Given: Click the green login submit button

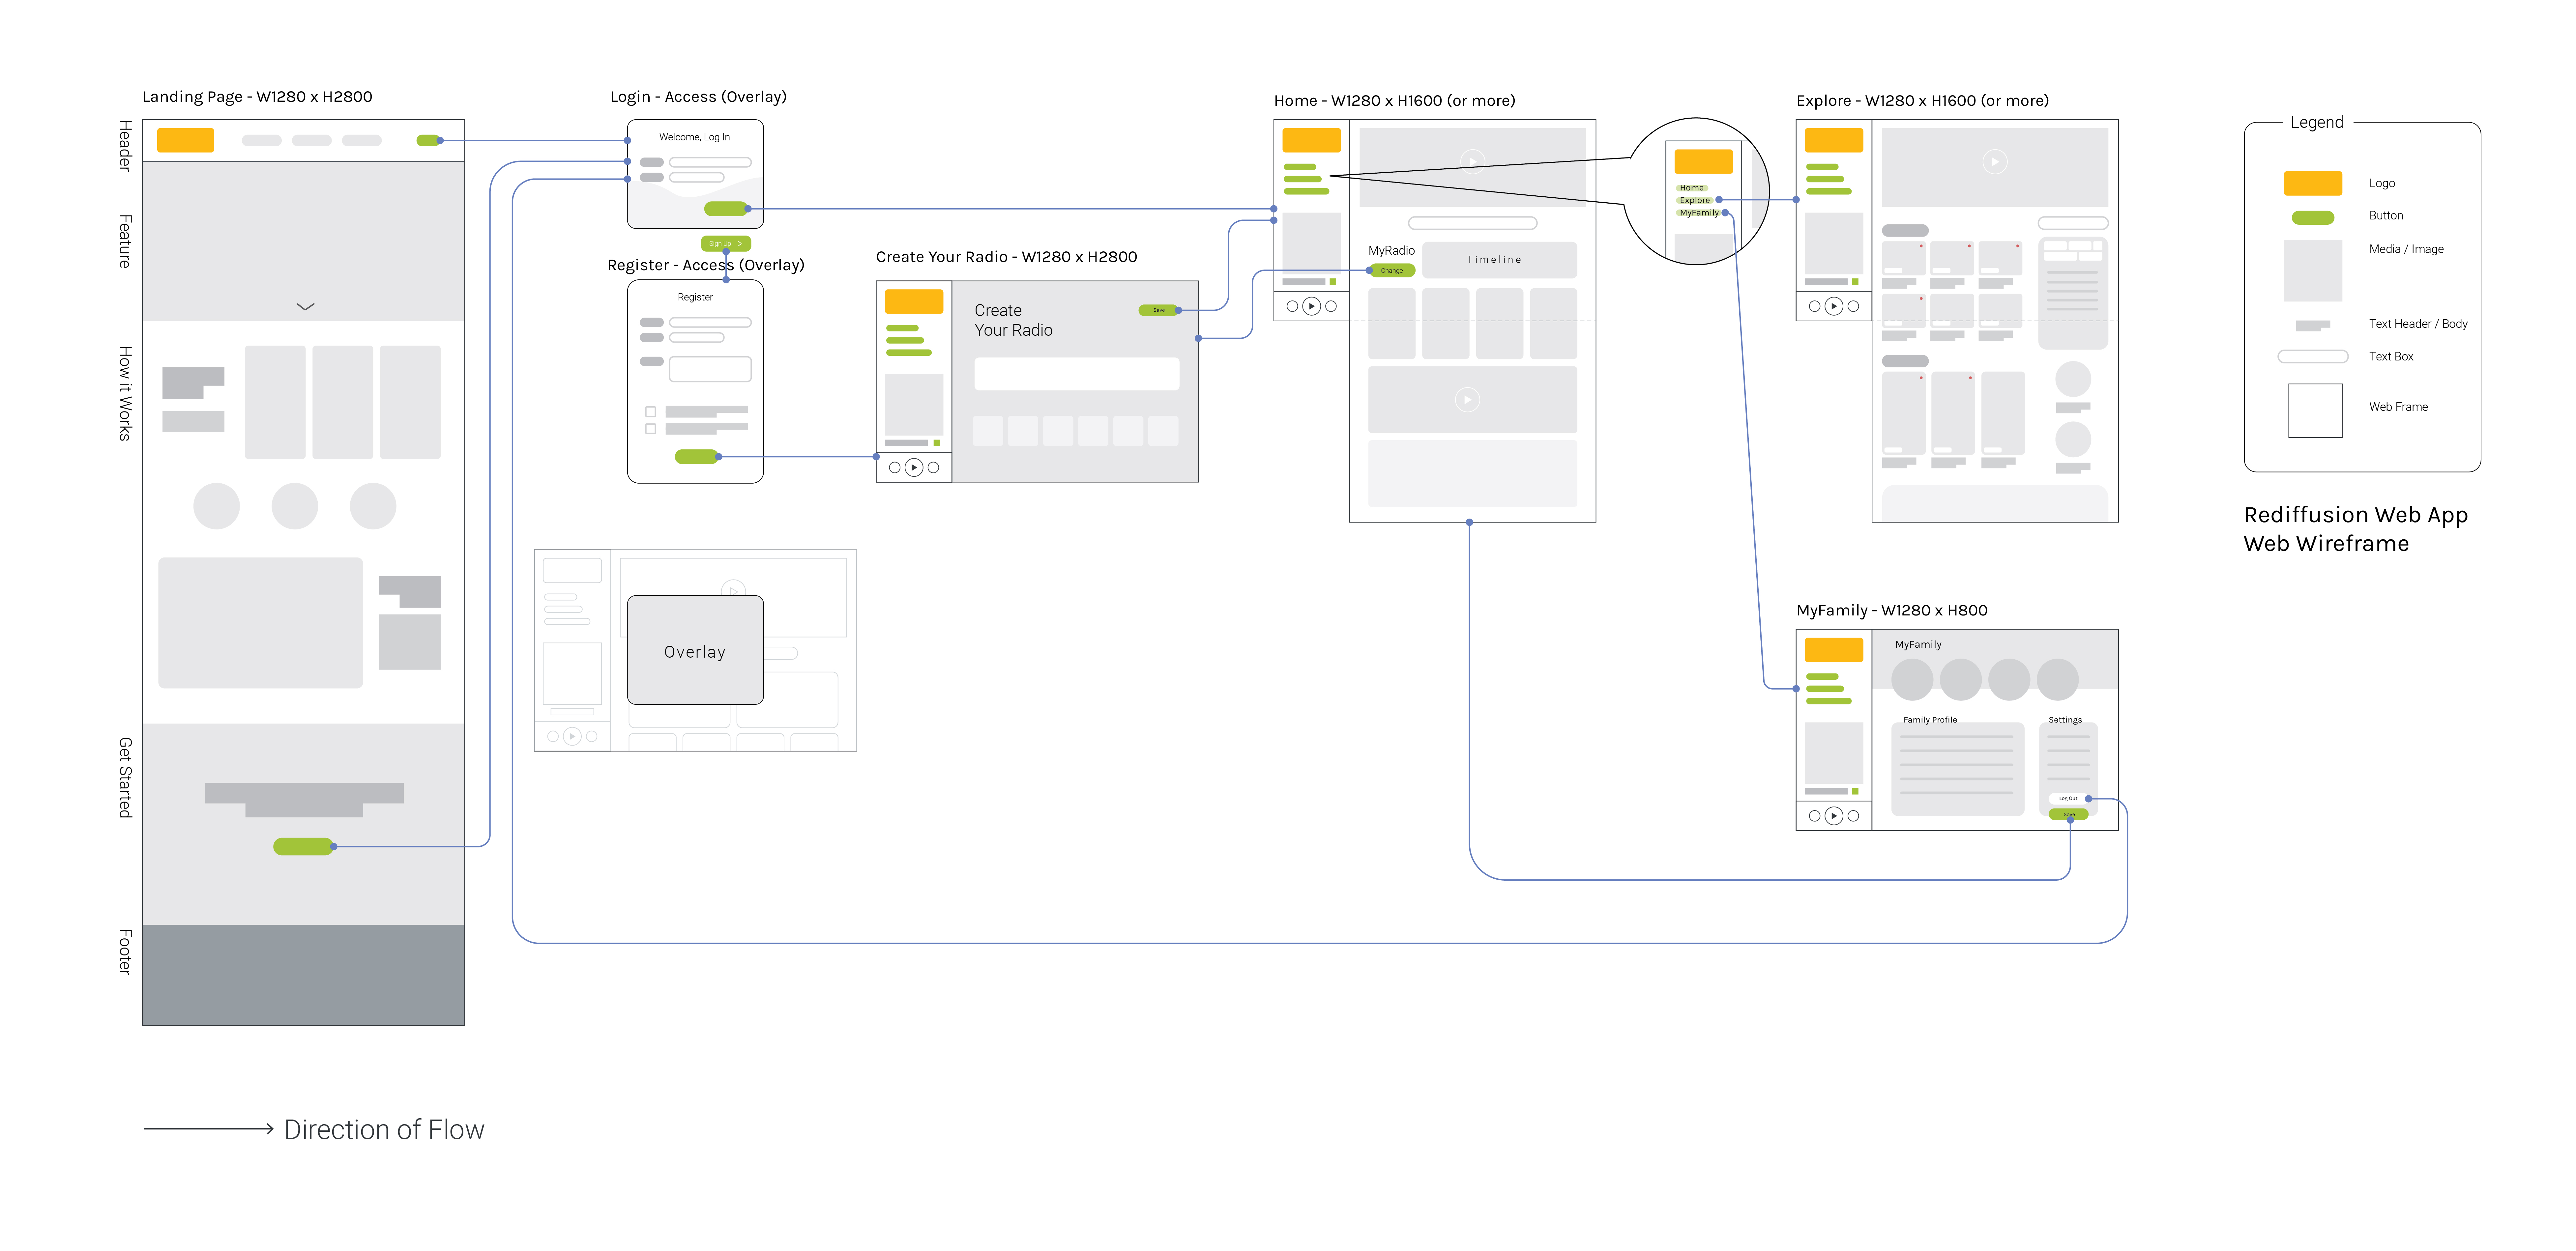Looking at the screenshot, I should pyautogui.click(x=726, y=209).
